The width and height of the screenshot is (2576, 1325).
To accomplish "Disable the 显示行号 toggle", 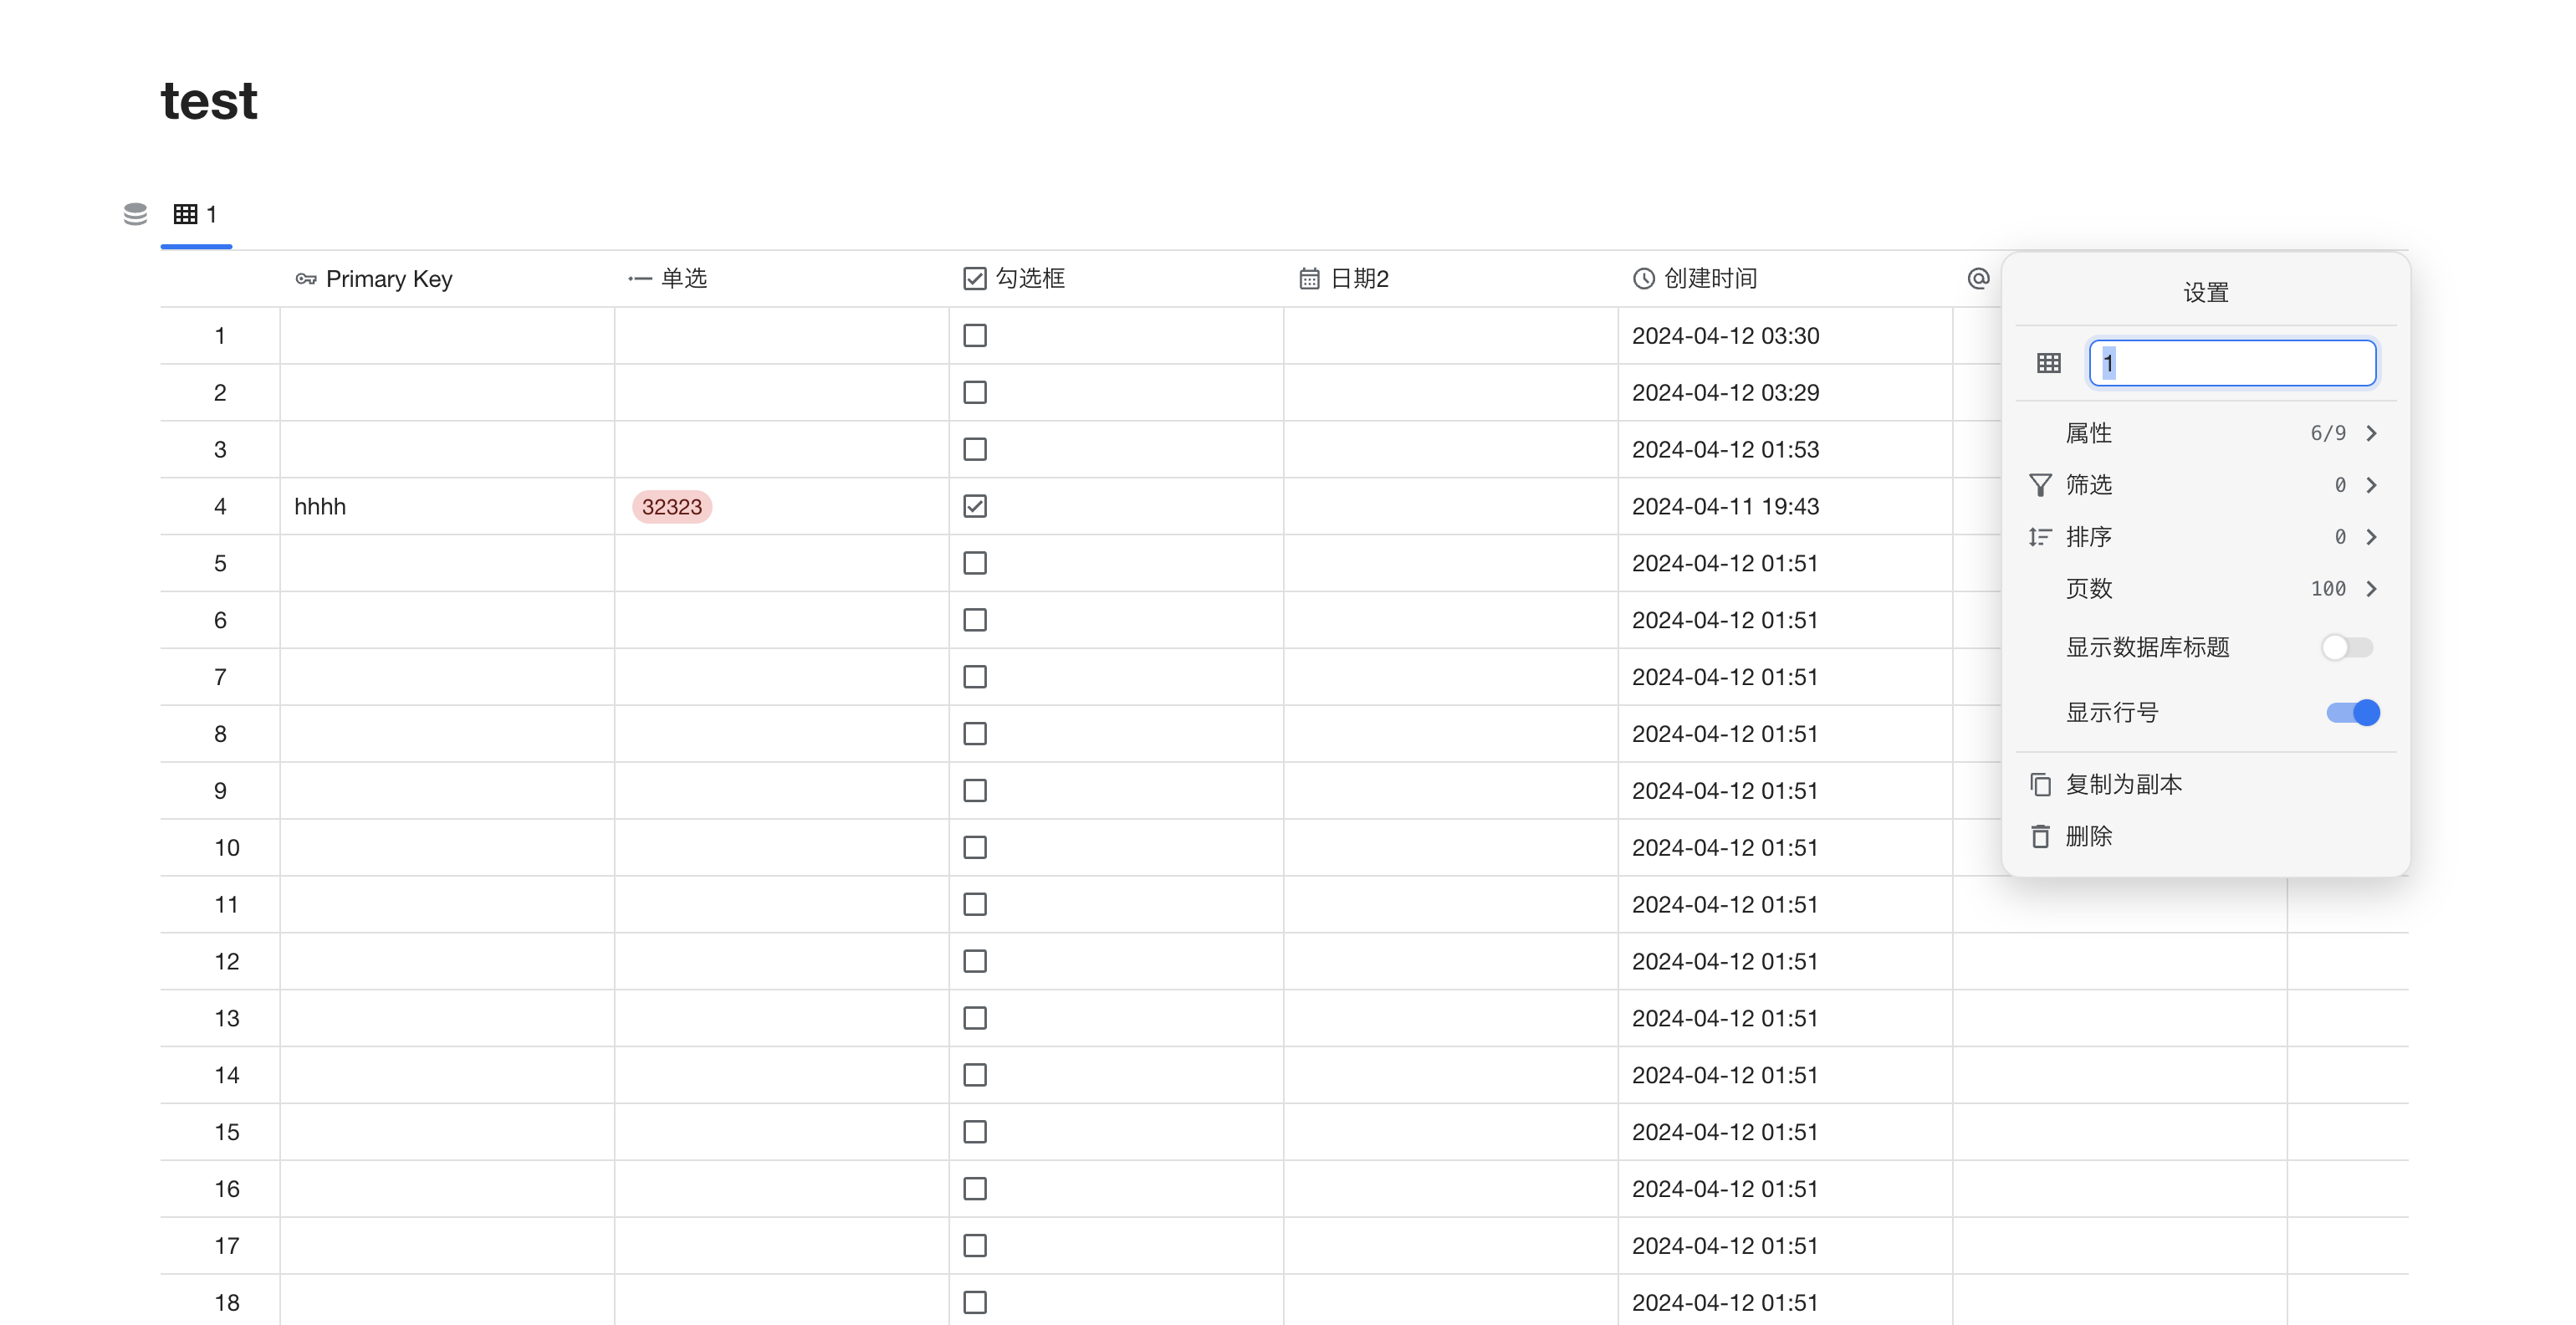I will 2352,712.
